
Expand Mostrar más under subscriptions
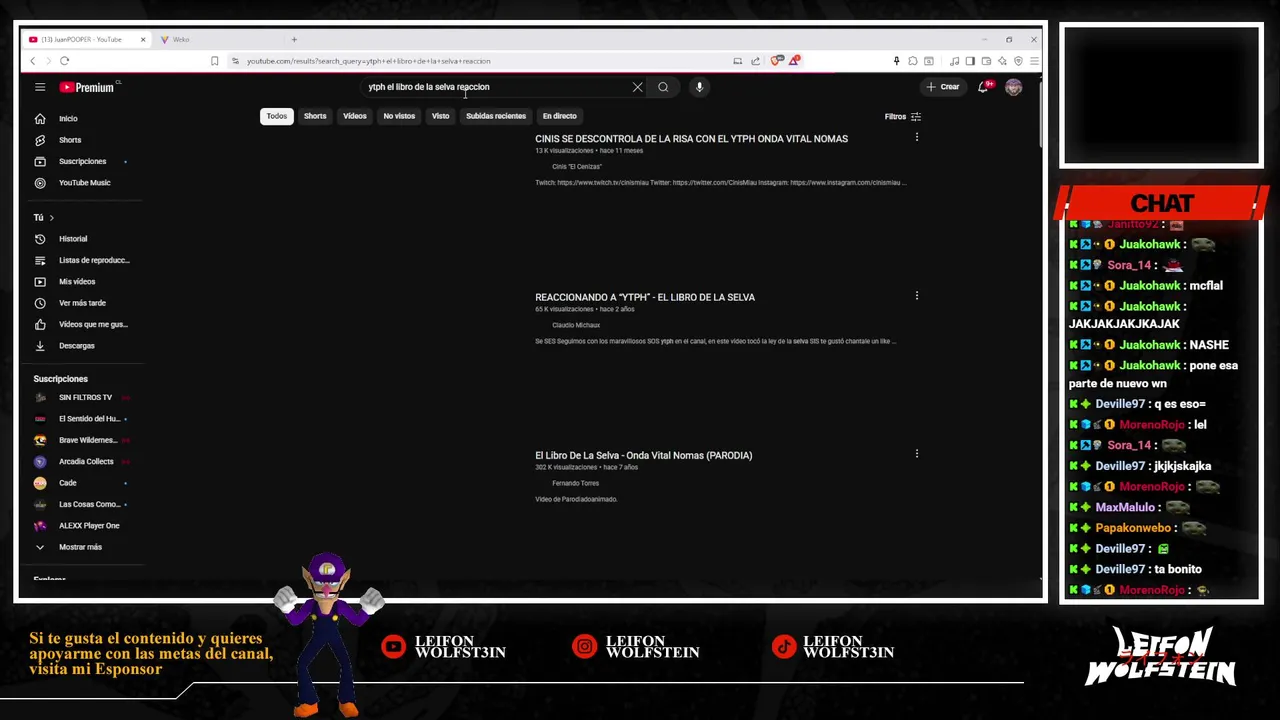82,547
